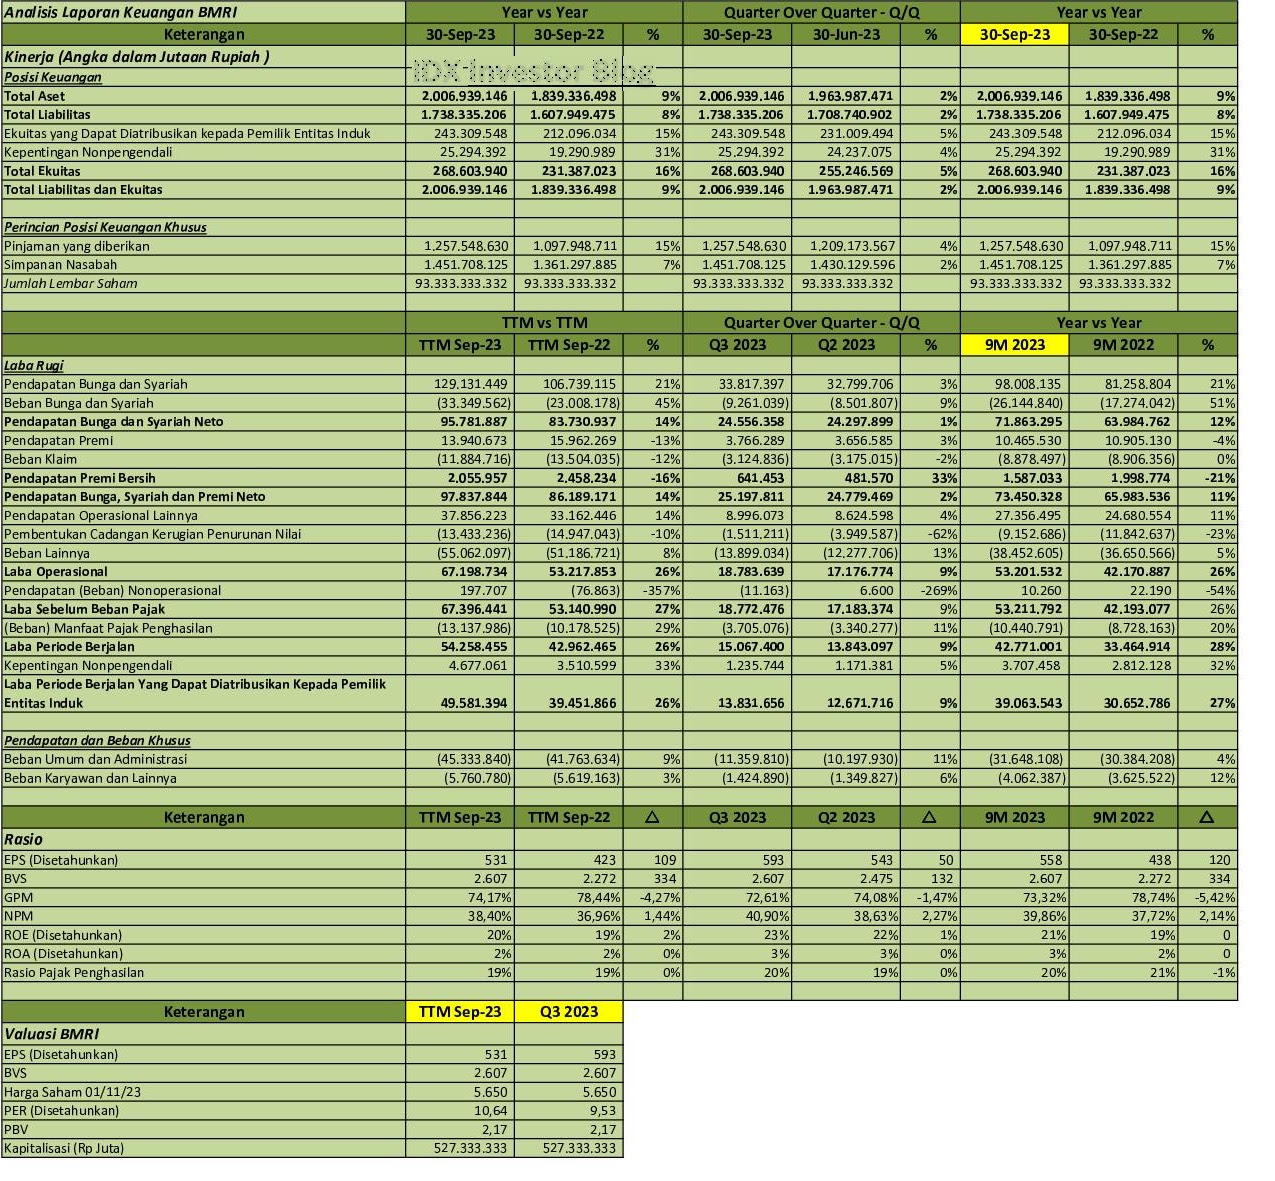Click the PER value '10,64'
Screen dimensions: 1275x1181
(490, 1110)
